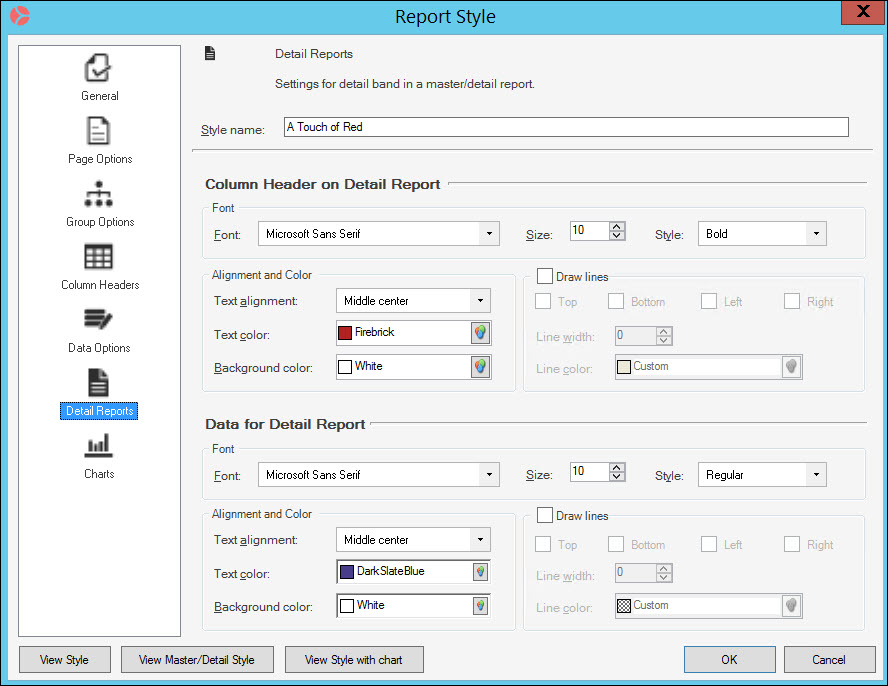Open the color picker beside Text color Firebrick
Viewport: 888px width, 686px height.
click(x=480, y=334)
